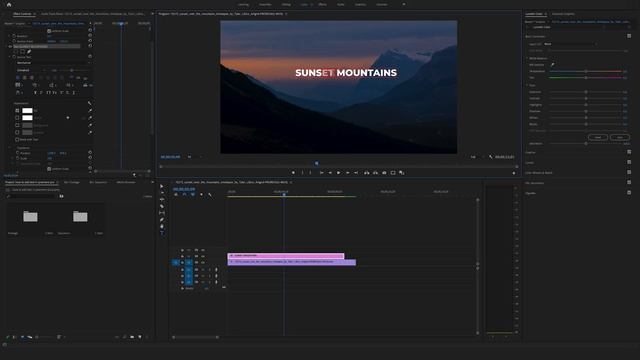Image resolution: width=640 pixels, height=360 pixels.
Task: Enable the Shadow checkbox in Appearance
Action: click(17, 132)
